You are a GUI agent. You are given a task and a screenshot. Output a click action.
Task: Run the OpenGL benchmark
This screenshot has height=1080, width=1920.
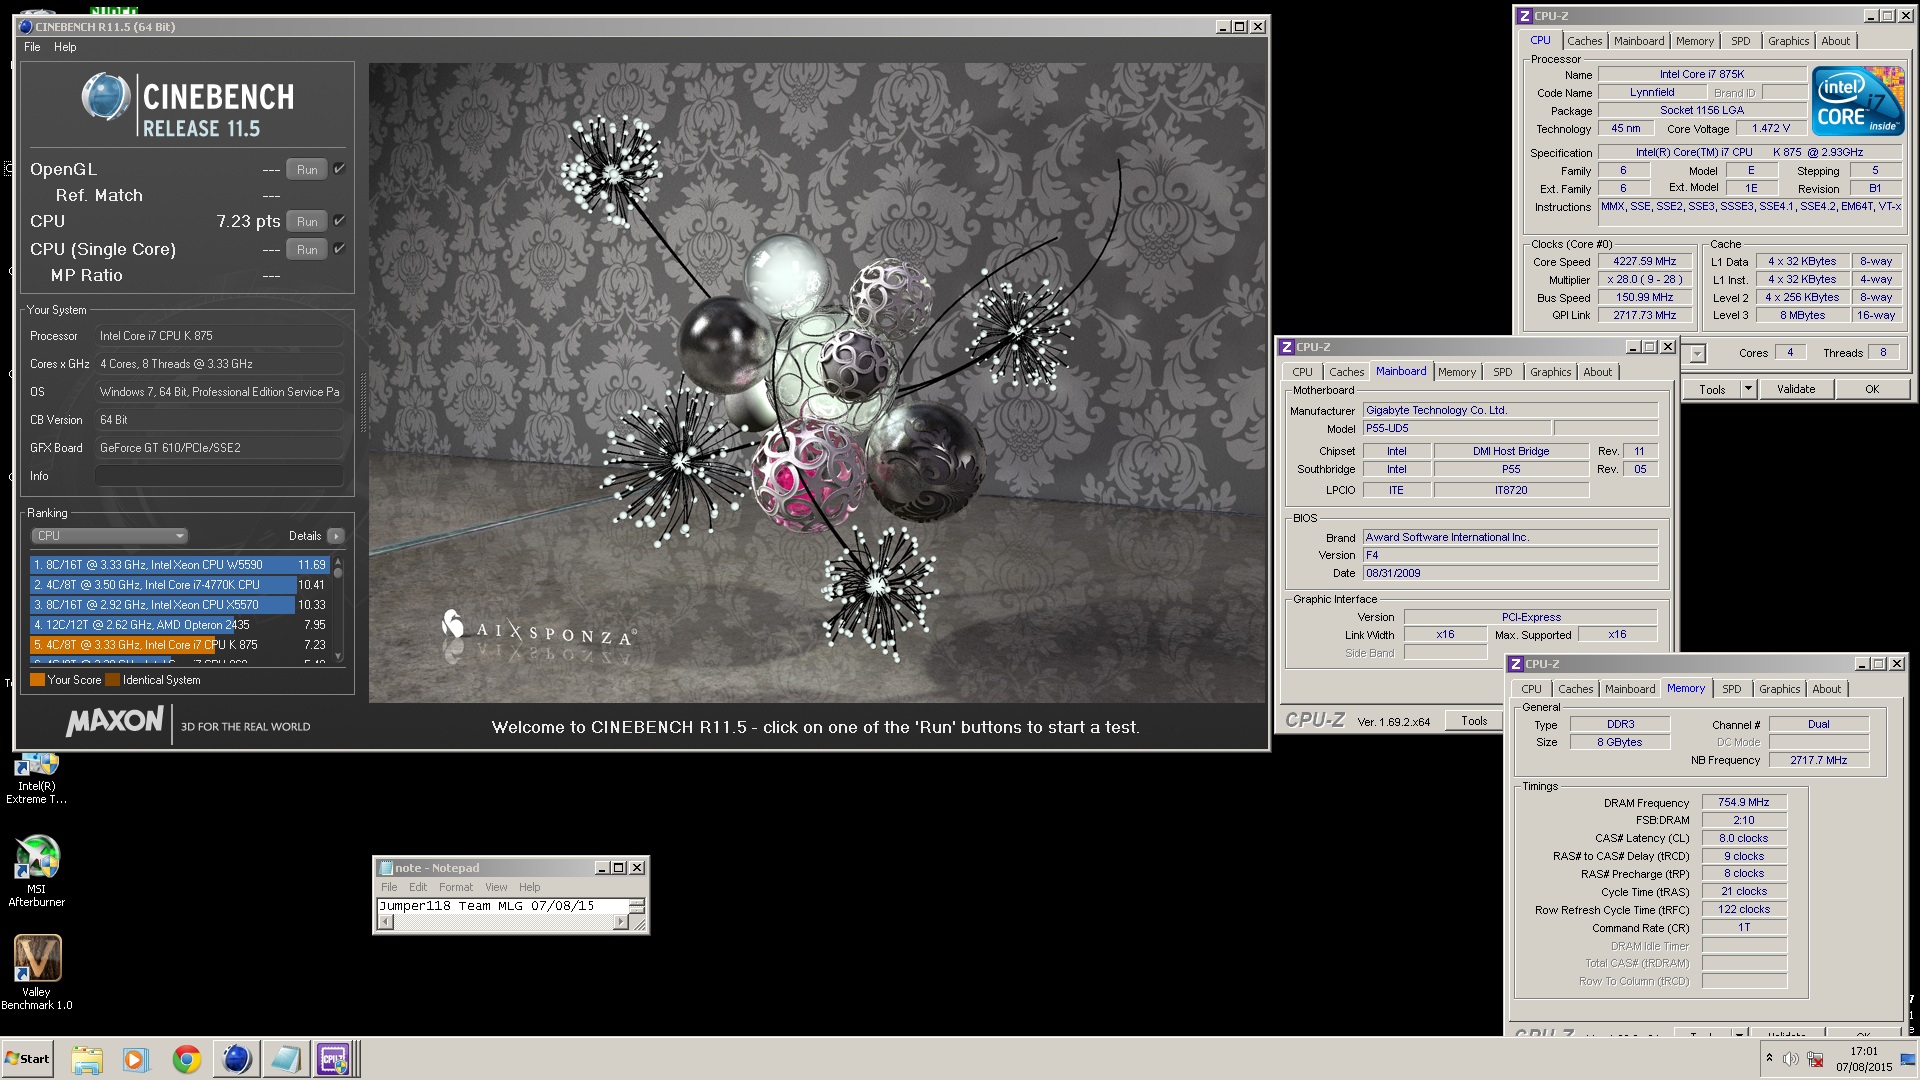click(x=307, y=170)
